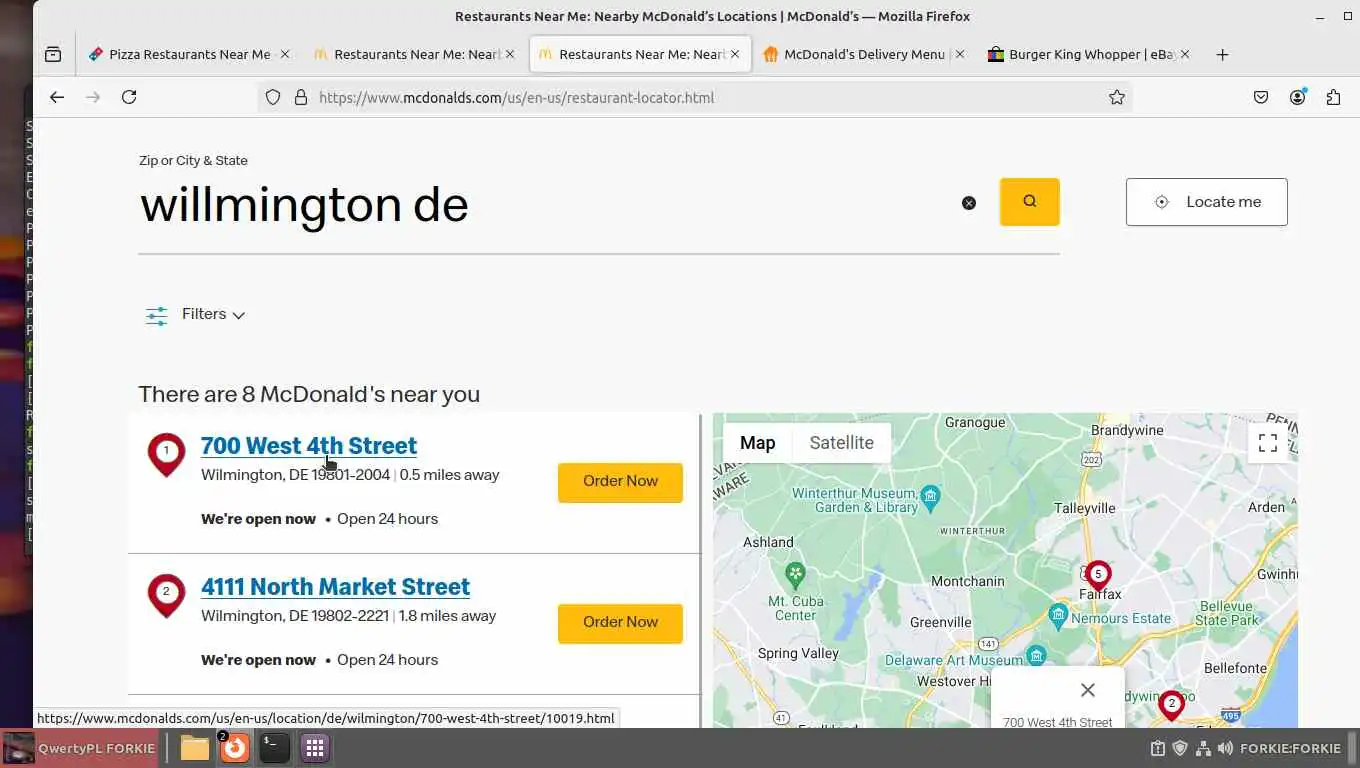Open the app grid in taskbar
The width and height of the screenshot is (1360, 768).
pos(315,748)
